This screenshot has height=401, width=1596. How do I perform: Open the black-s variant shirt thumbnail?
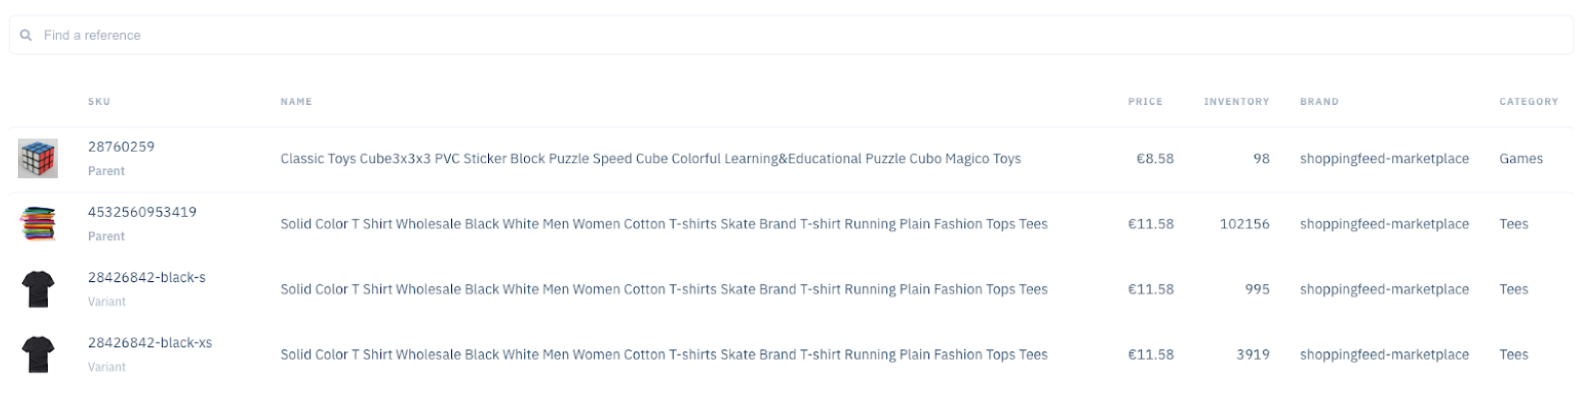[38, 289]
